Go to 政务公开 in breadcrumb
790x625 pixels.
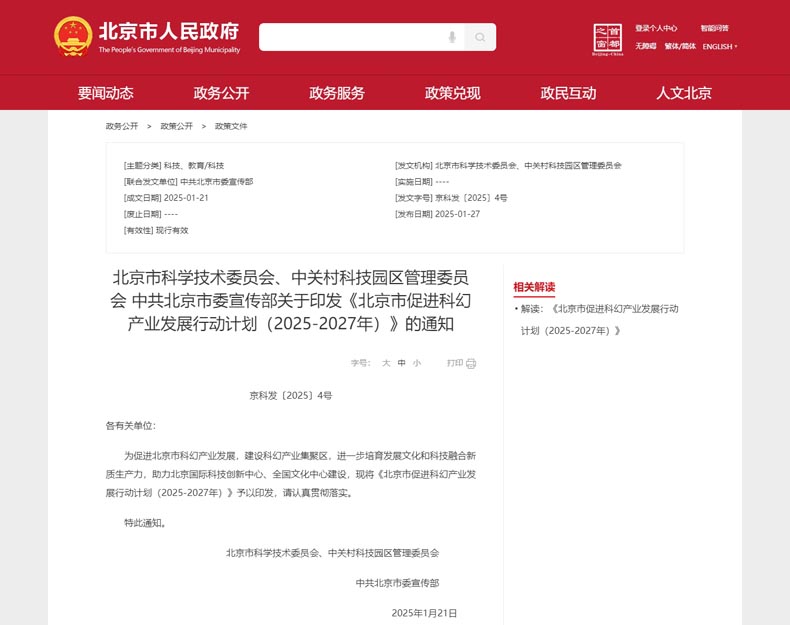(x=121, y=126)
